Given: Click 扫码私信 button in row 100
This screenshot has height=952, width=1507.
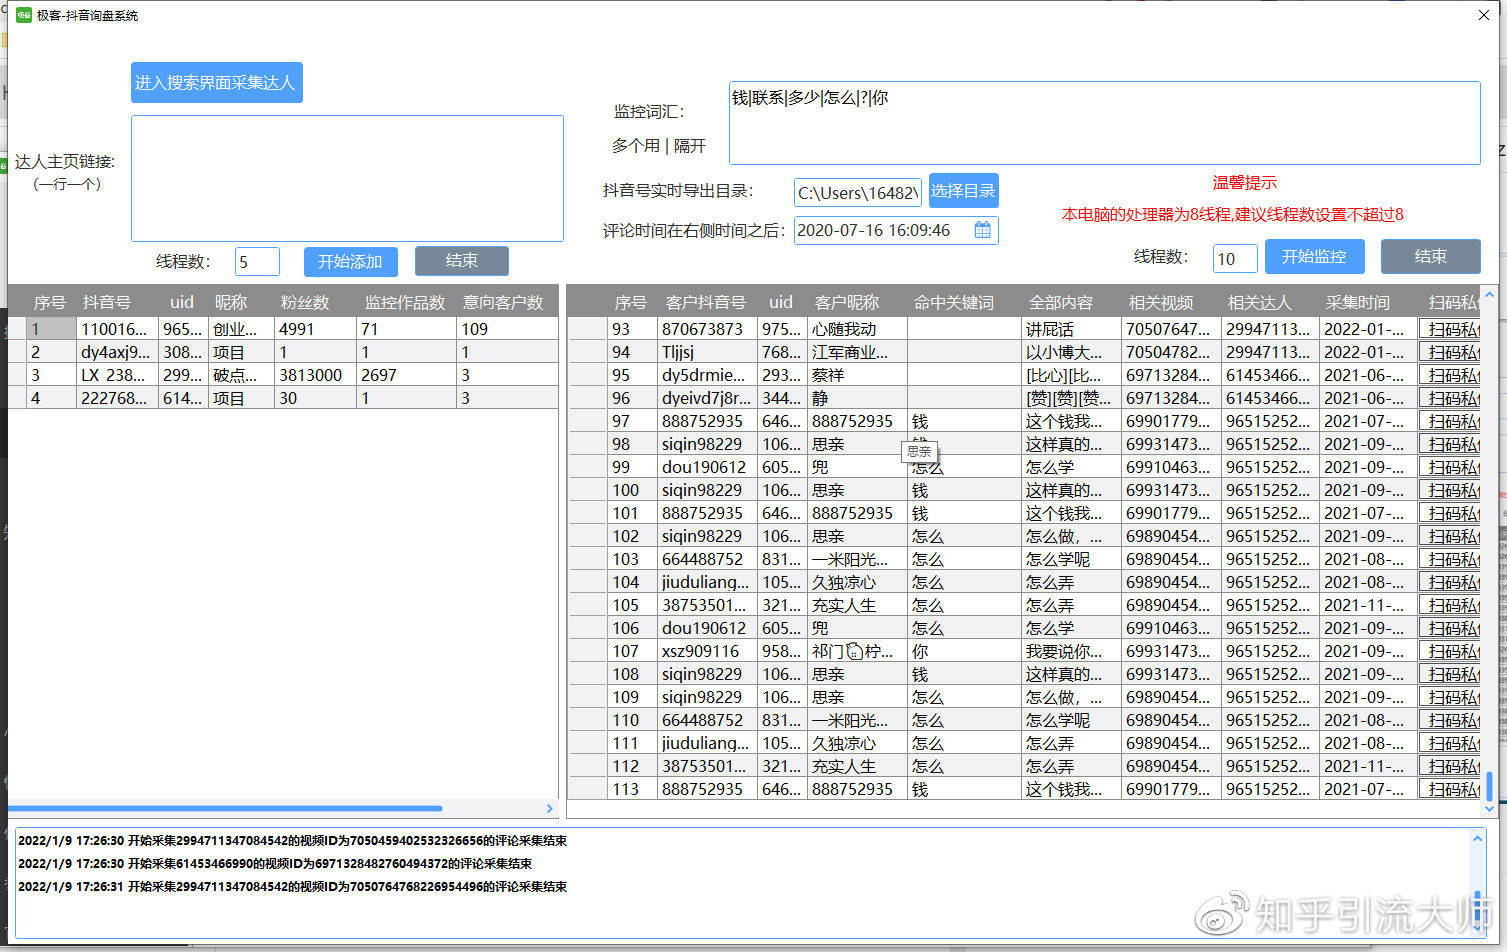Looking at the screenshot, I should (x=1449, y=490).
